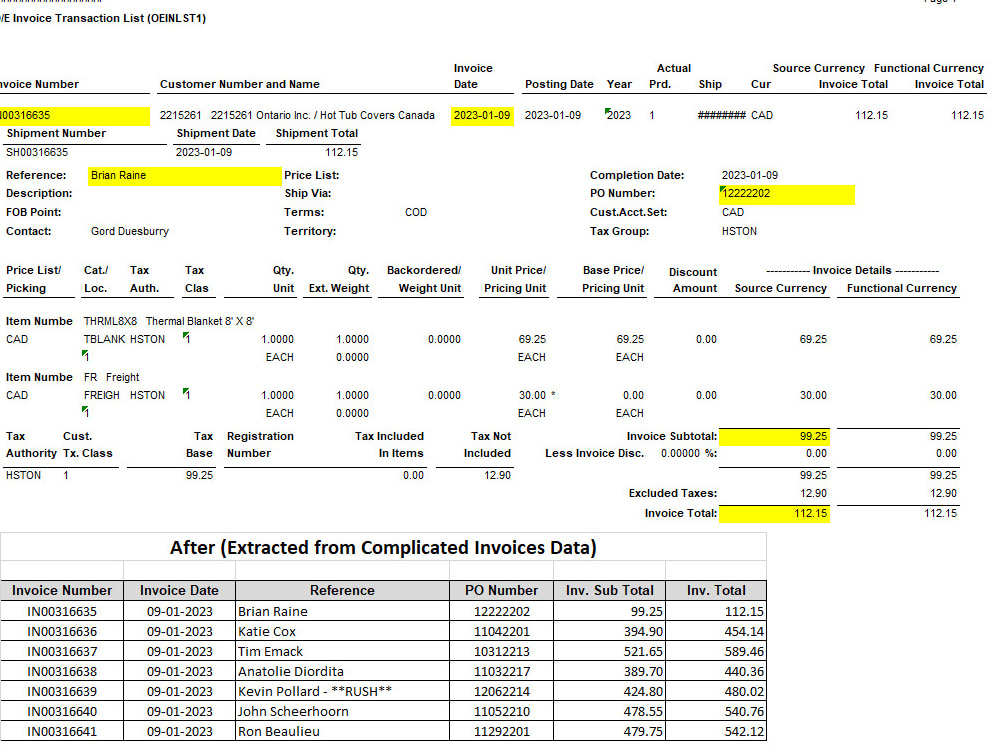Select table cell IN00316637
1000x750 pixels.
click(62, 651)
